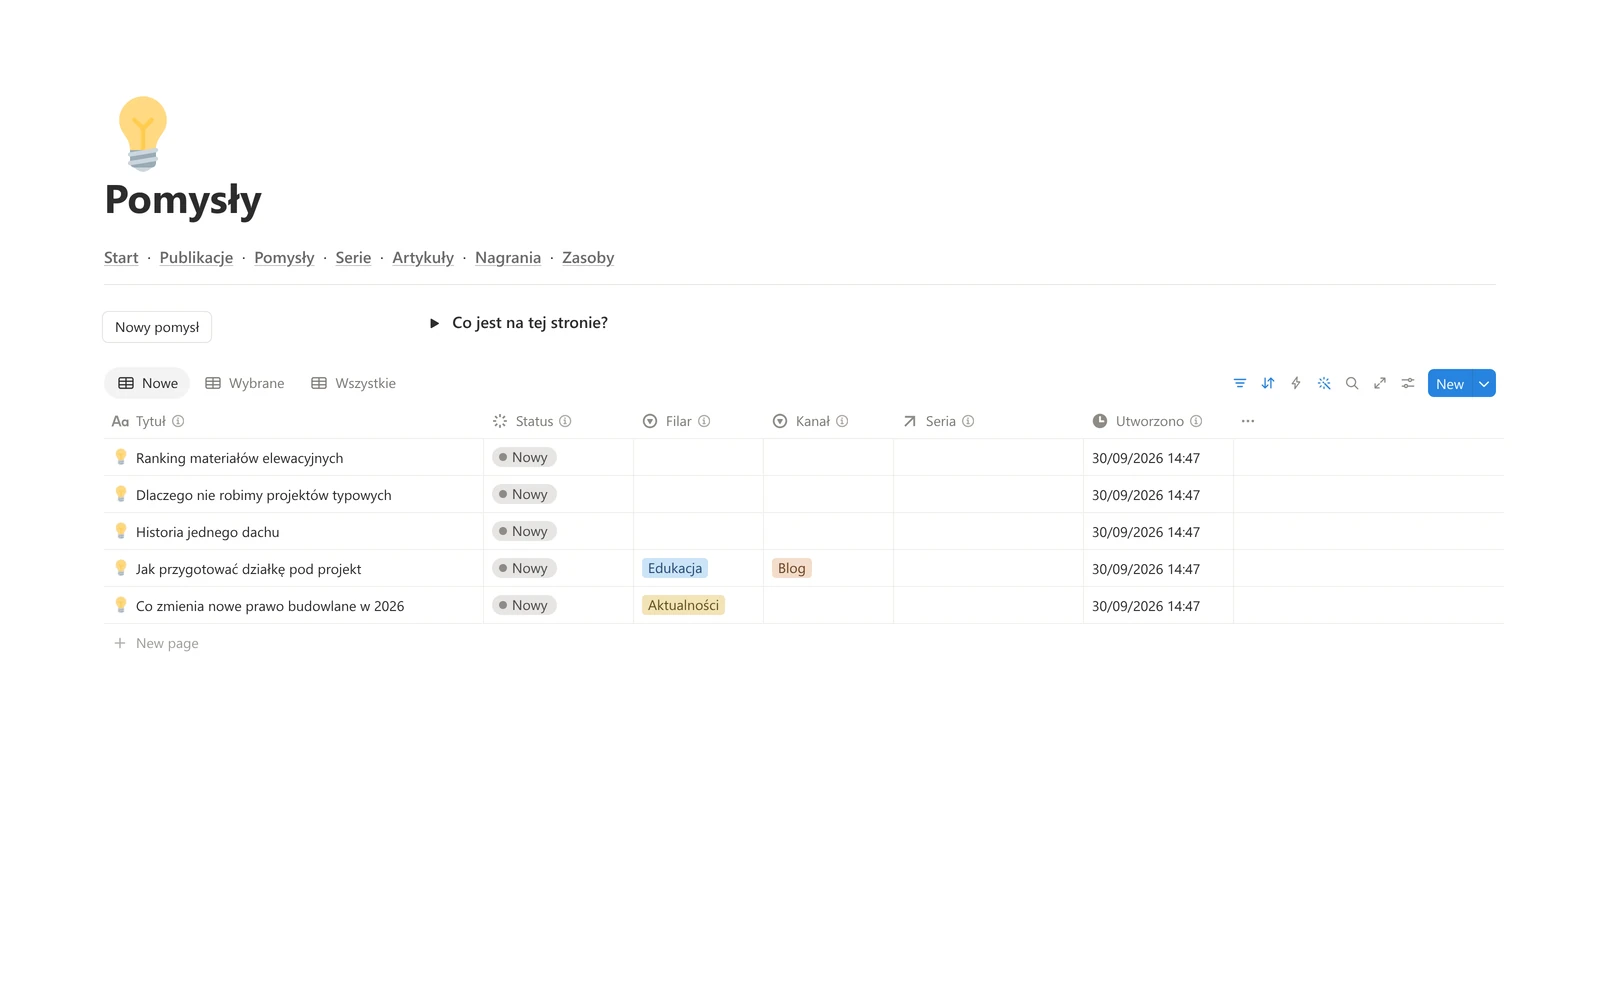Viewport: 1600px width, 1000px height.
Task: Add a row via New page
Action: click(x=156, y=643)
